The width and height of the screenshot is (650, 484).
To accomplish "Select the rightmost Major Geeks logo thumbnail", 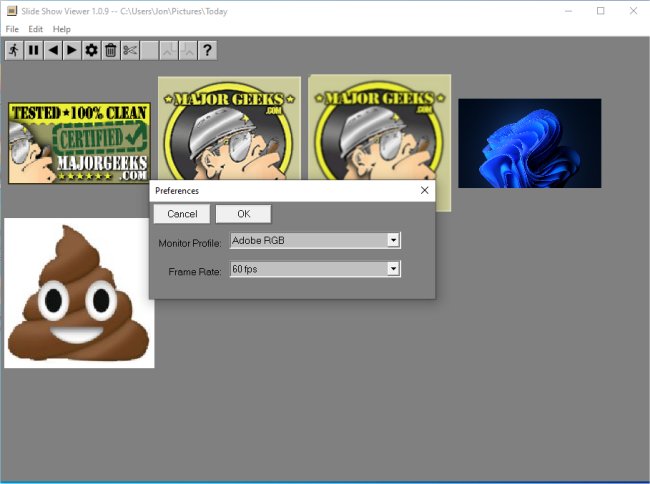I will pos(380,127).
